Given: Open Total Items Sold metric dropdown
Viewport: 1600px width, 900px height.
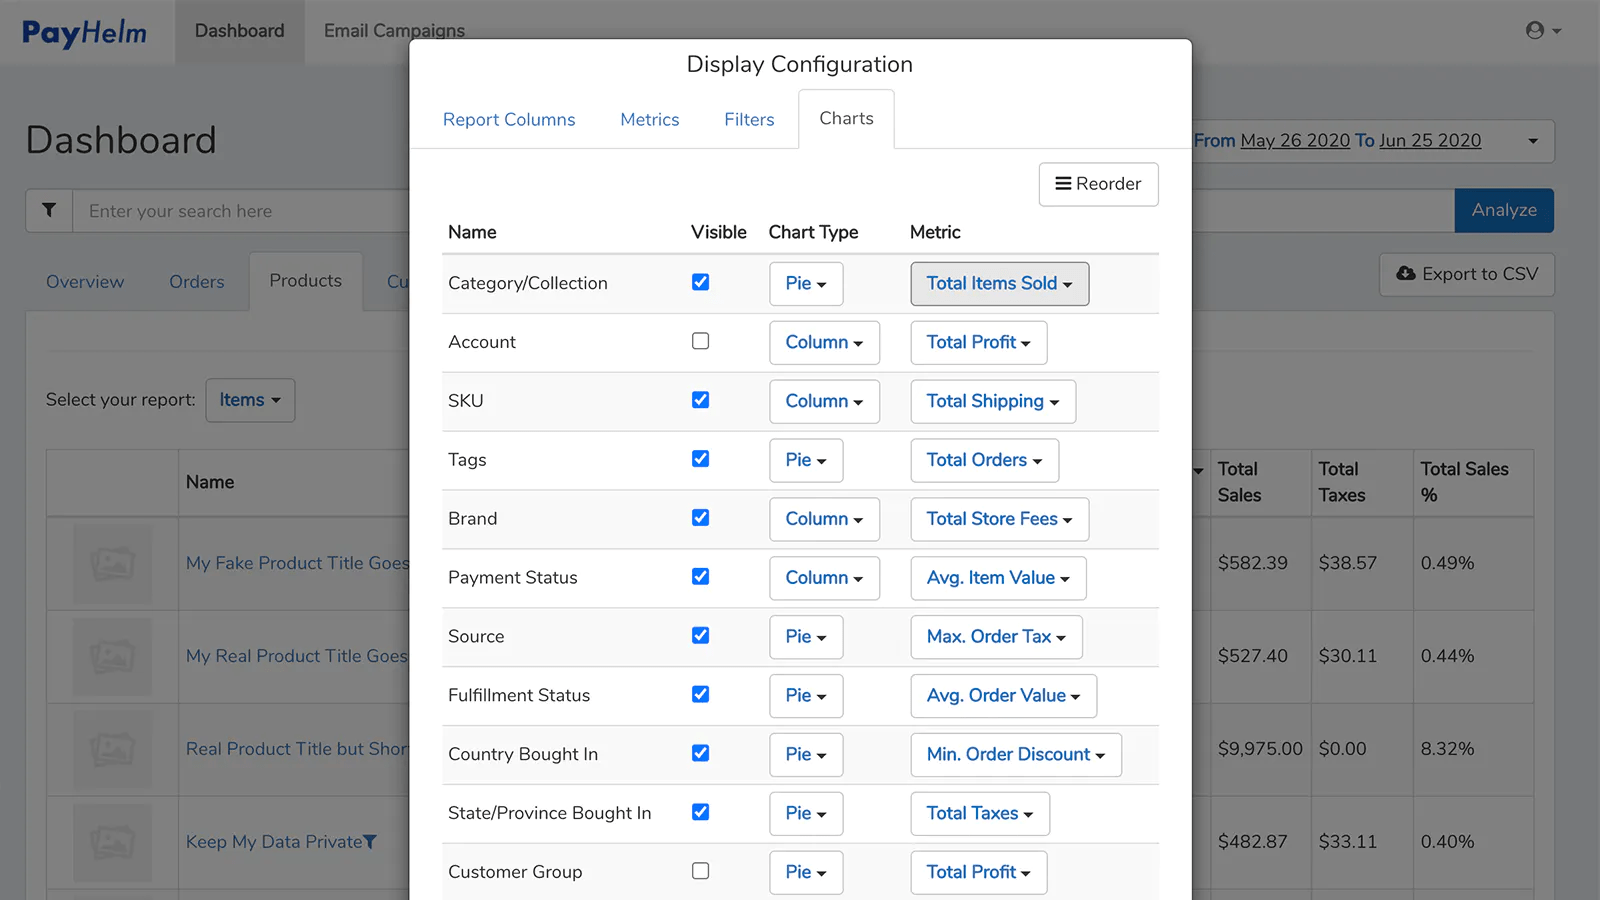Looking at the screenshot, I should pos(999,284).
